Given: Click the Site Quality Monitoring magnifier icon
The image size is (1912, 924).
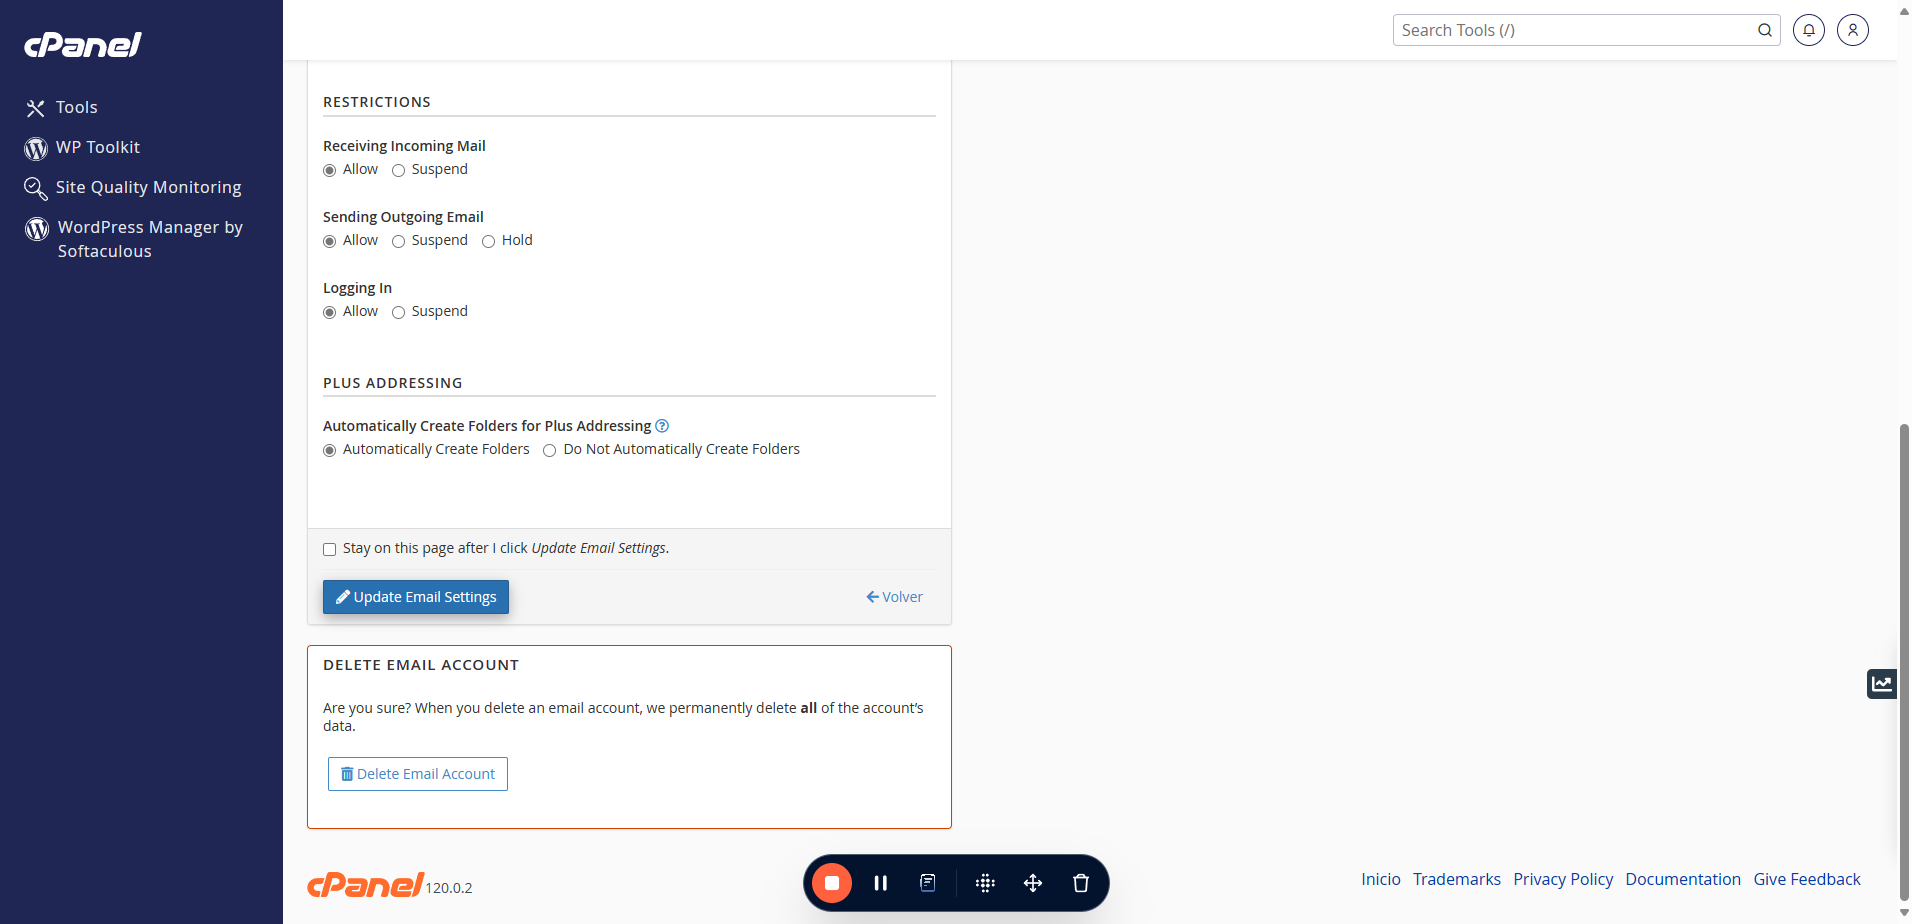Looking at the screenshot, I should 36,188.
